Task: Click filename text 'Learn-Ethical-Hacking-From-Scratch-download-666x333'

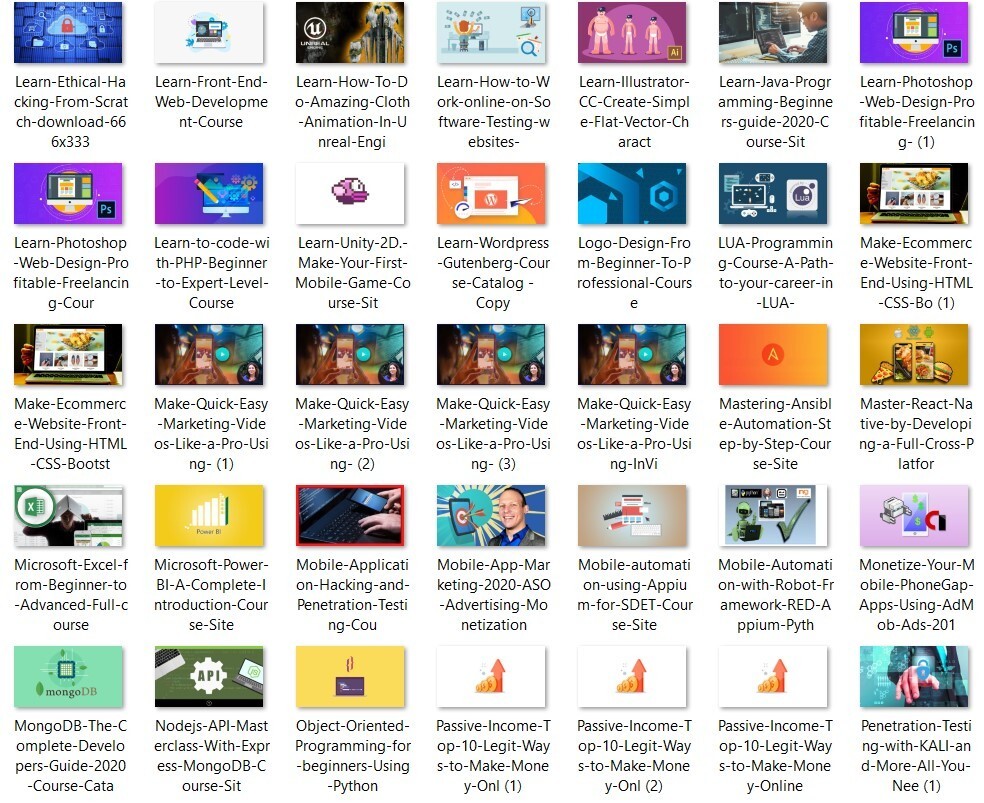Action: tap(70, 112)
